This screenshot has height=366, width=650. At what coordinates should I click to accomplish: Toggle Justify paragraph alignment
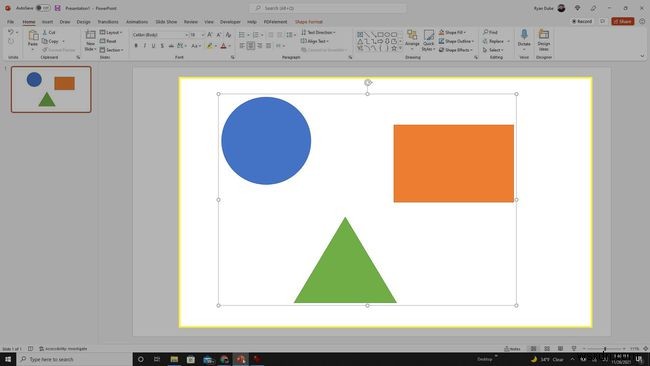point(268,46)
